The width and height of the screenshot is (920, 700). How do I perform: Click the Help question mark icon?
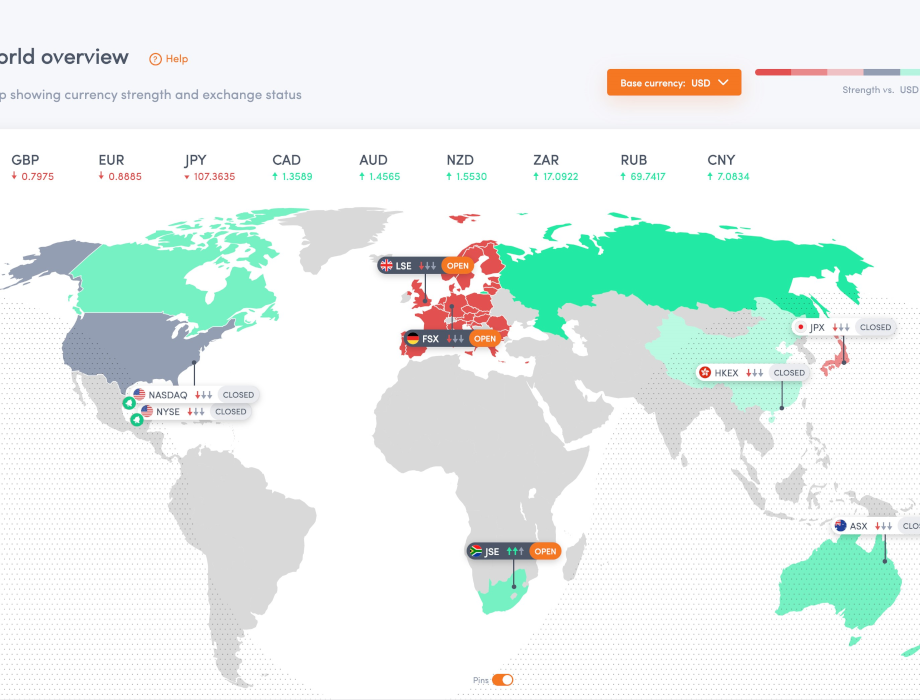(x=155, y=59)
